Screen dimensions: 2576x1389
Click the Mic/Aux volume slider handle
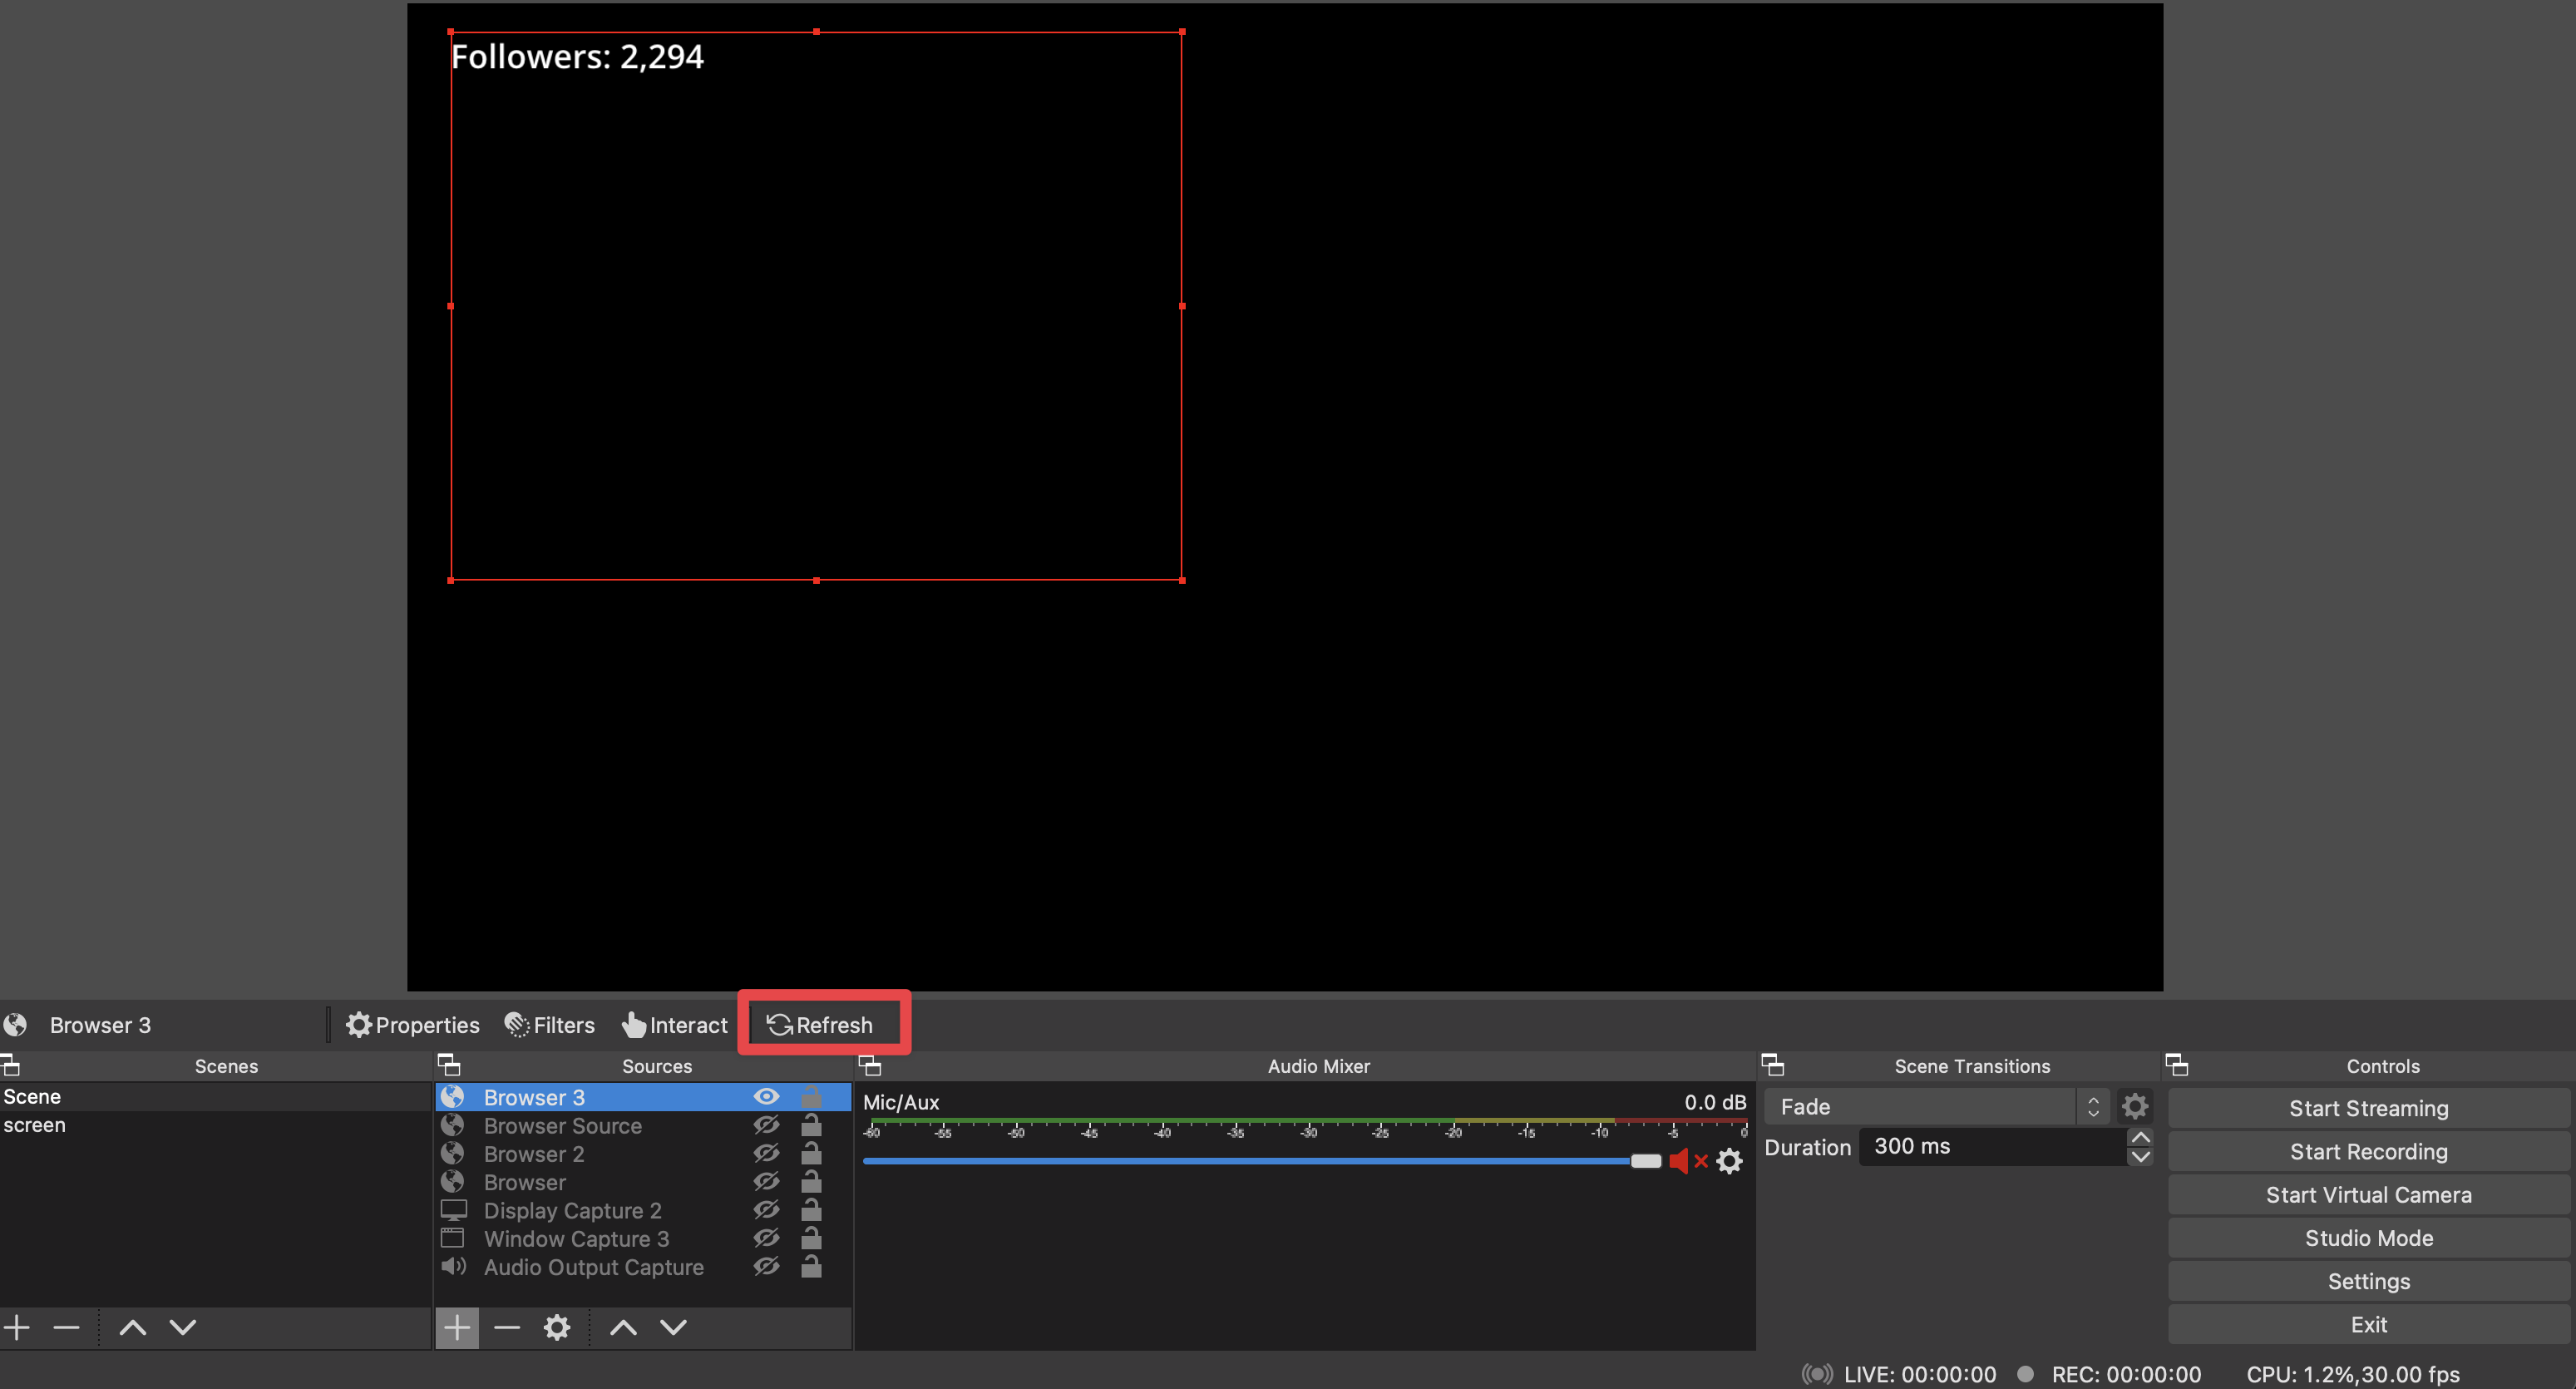click(1645, 1161)
